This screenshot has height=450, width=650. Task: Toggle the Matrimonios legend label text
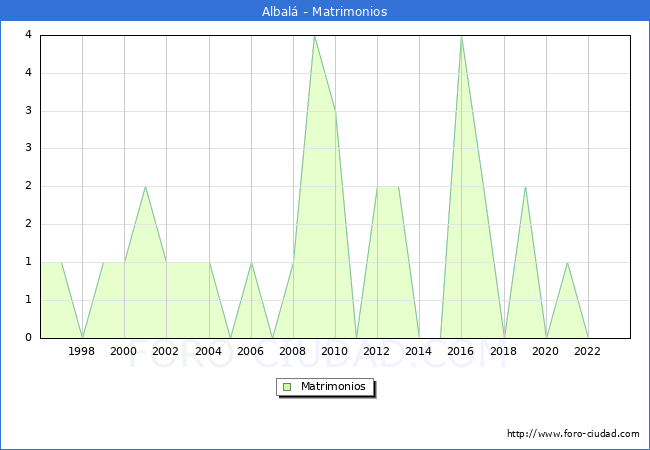333,387
